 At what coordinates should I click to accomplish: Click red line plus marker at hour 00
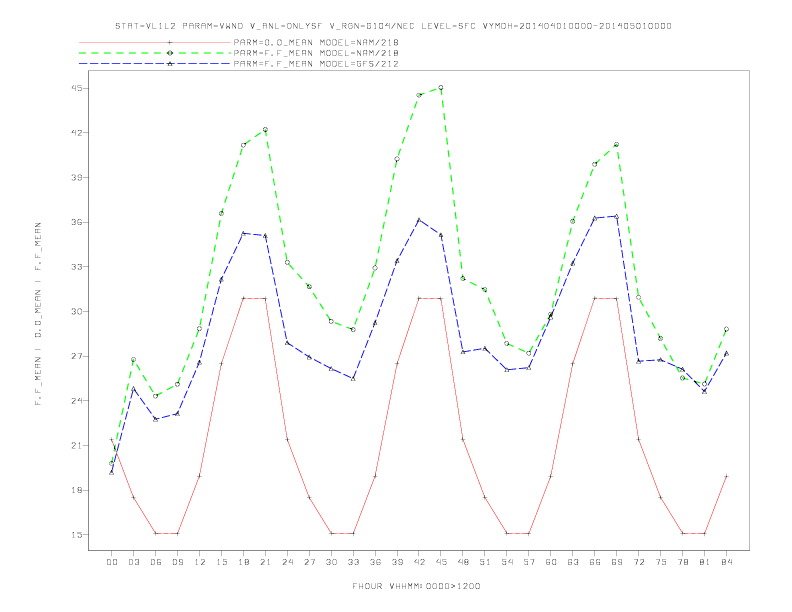tap(112, 439)
